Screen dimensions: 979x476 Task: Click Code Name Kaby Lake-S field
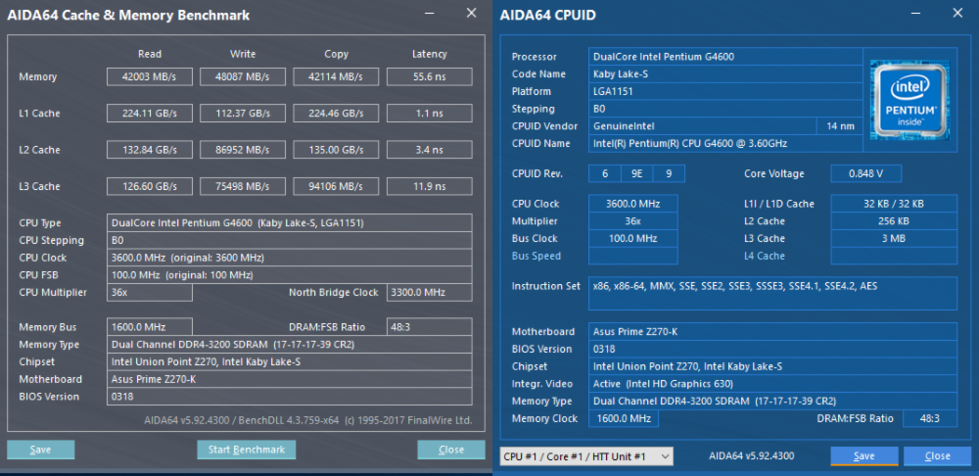(726, 74)
